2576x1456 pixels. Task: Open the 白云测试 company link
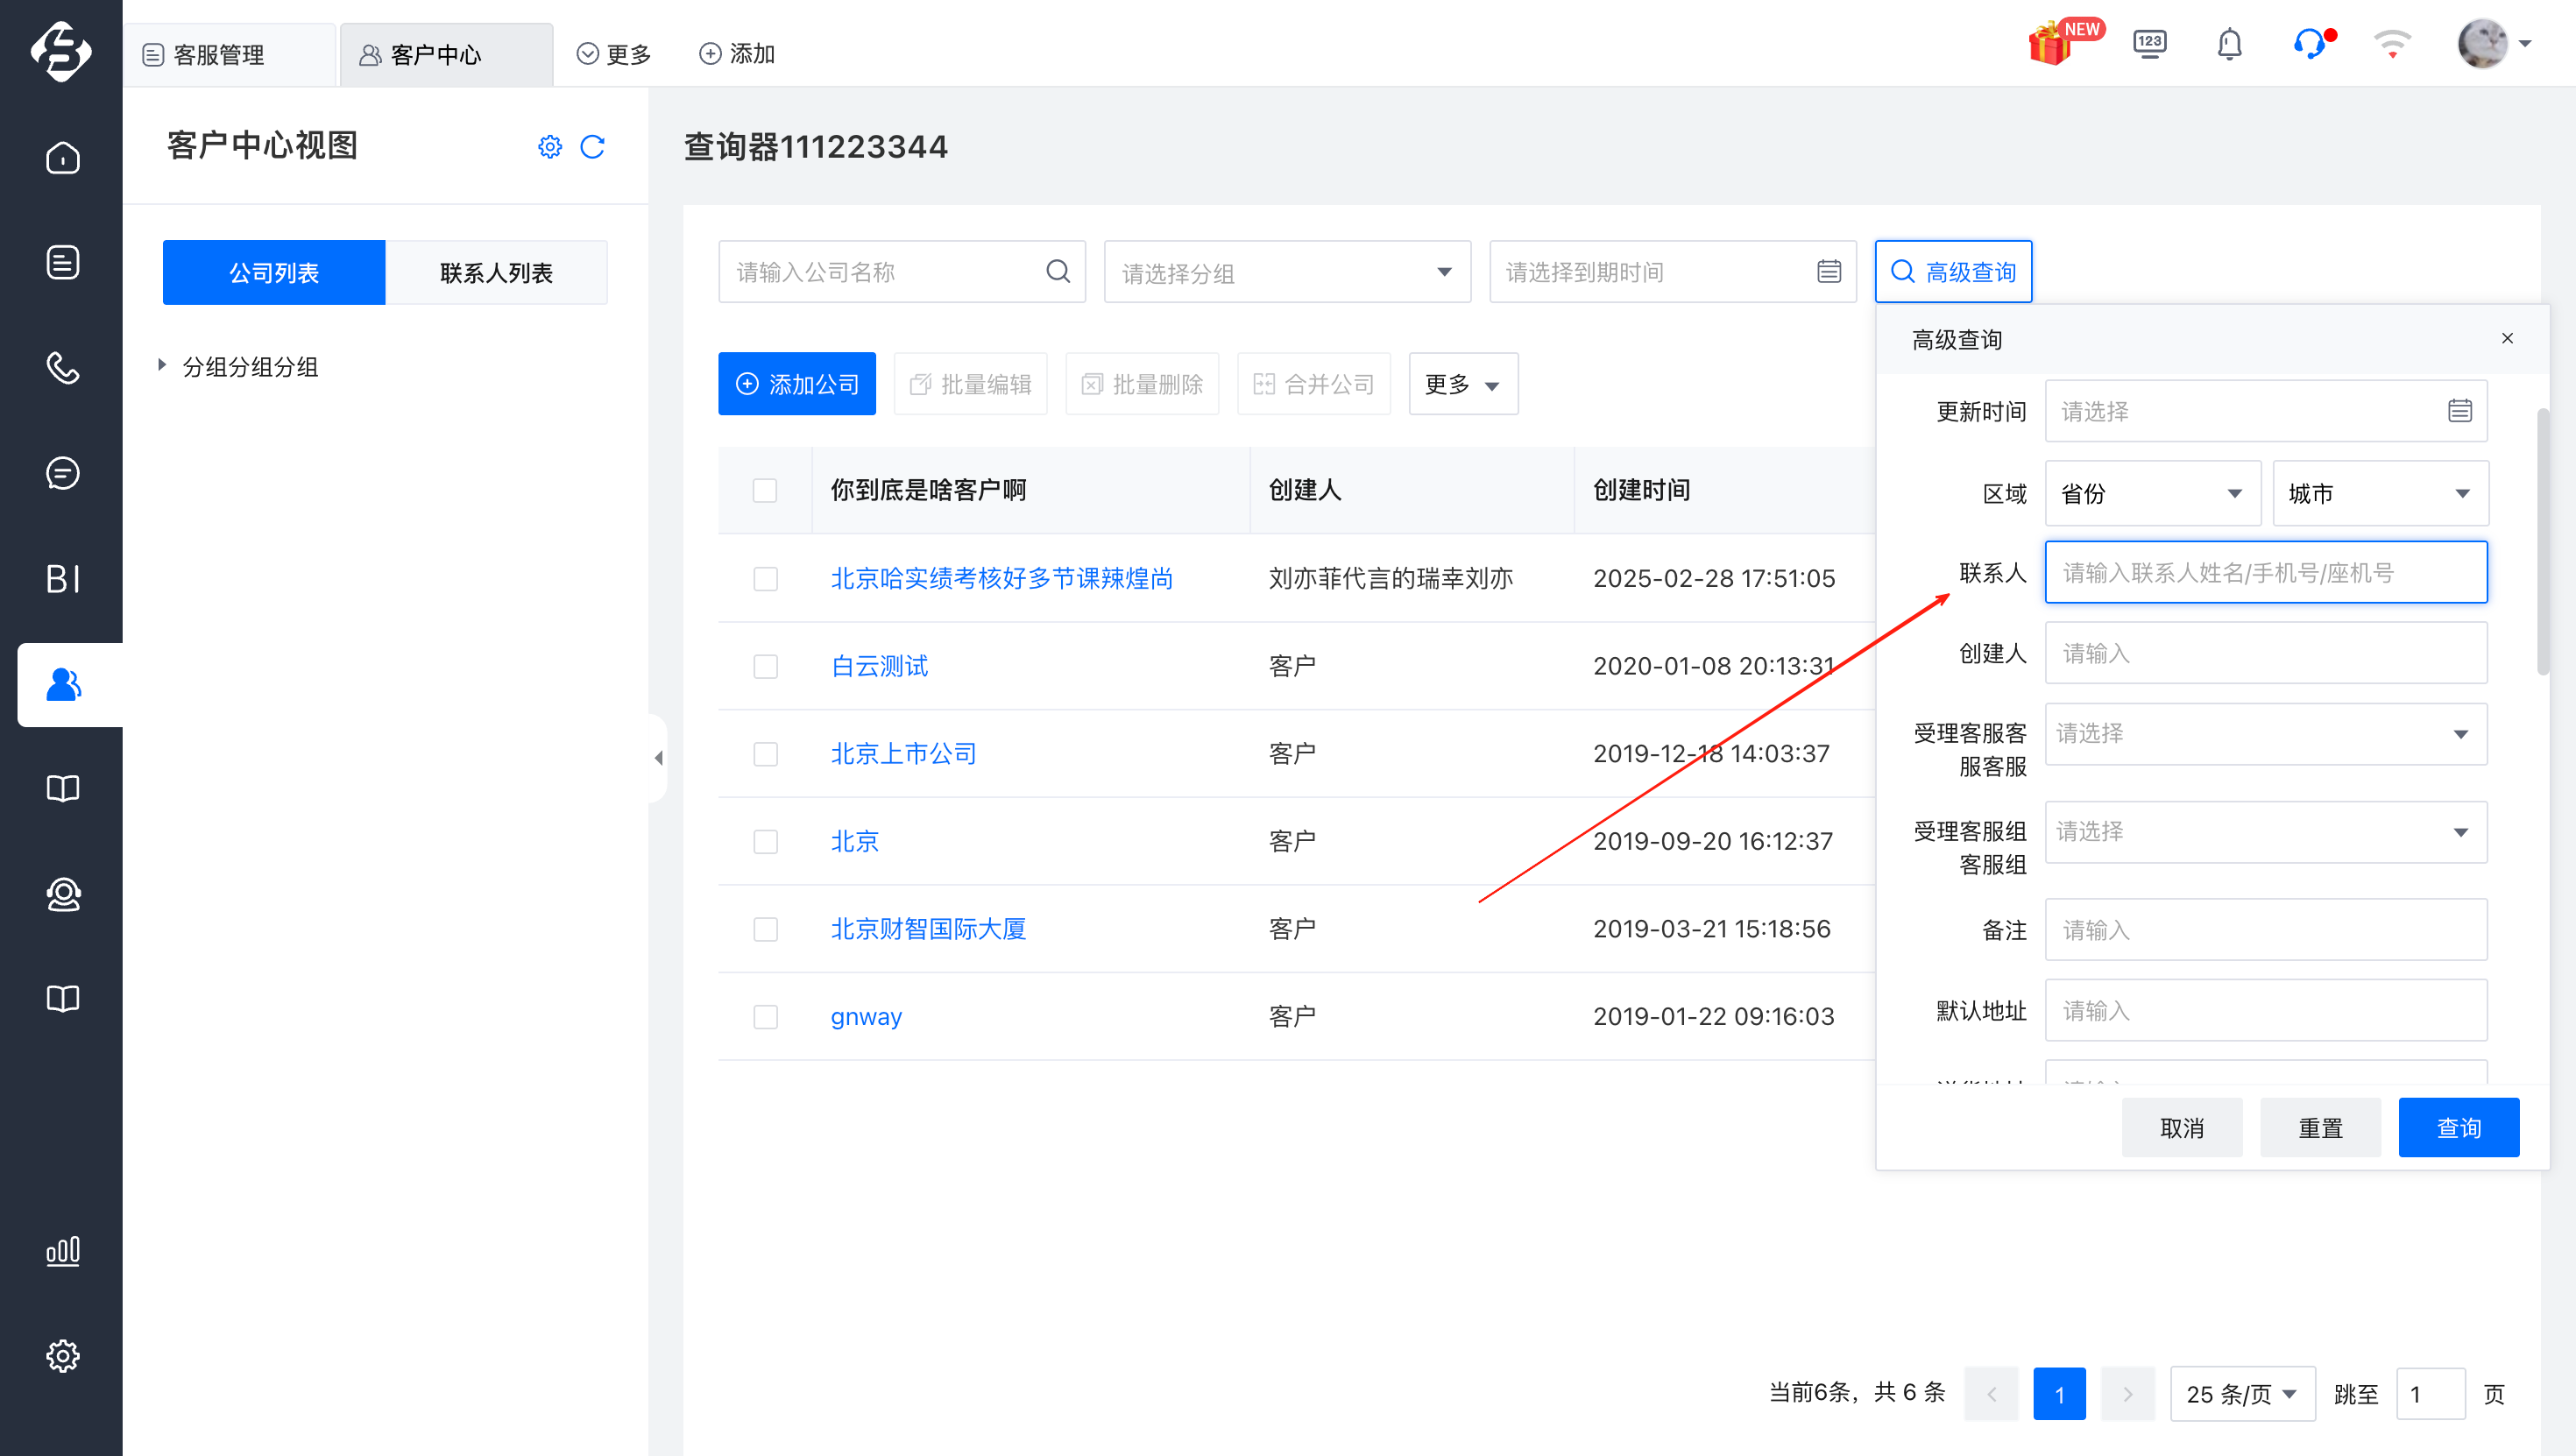pyautogui.click(x=879, y=666)
